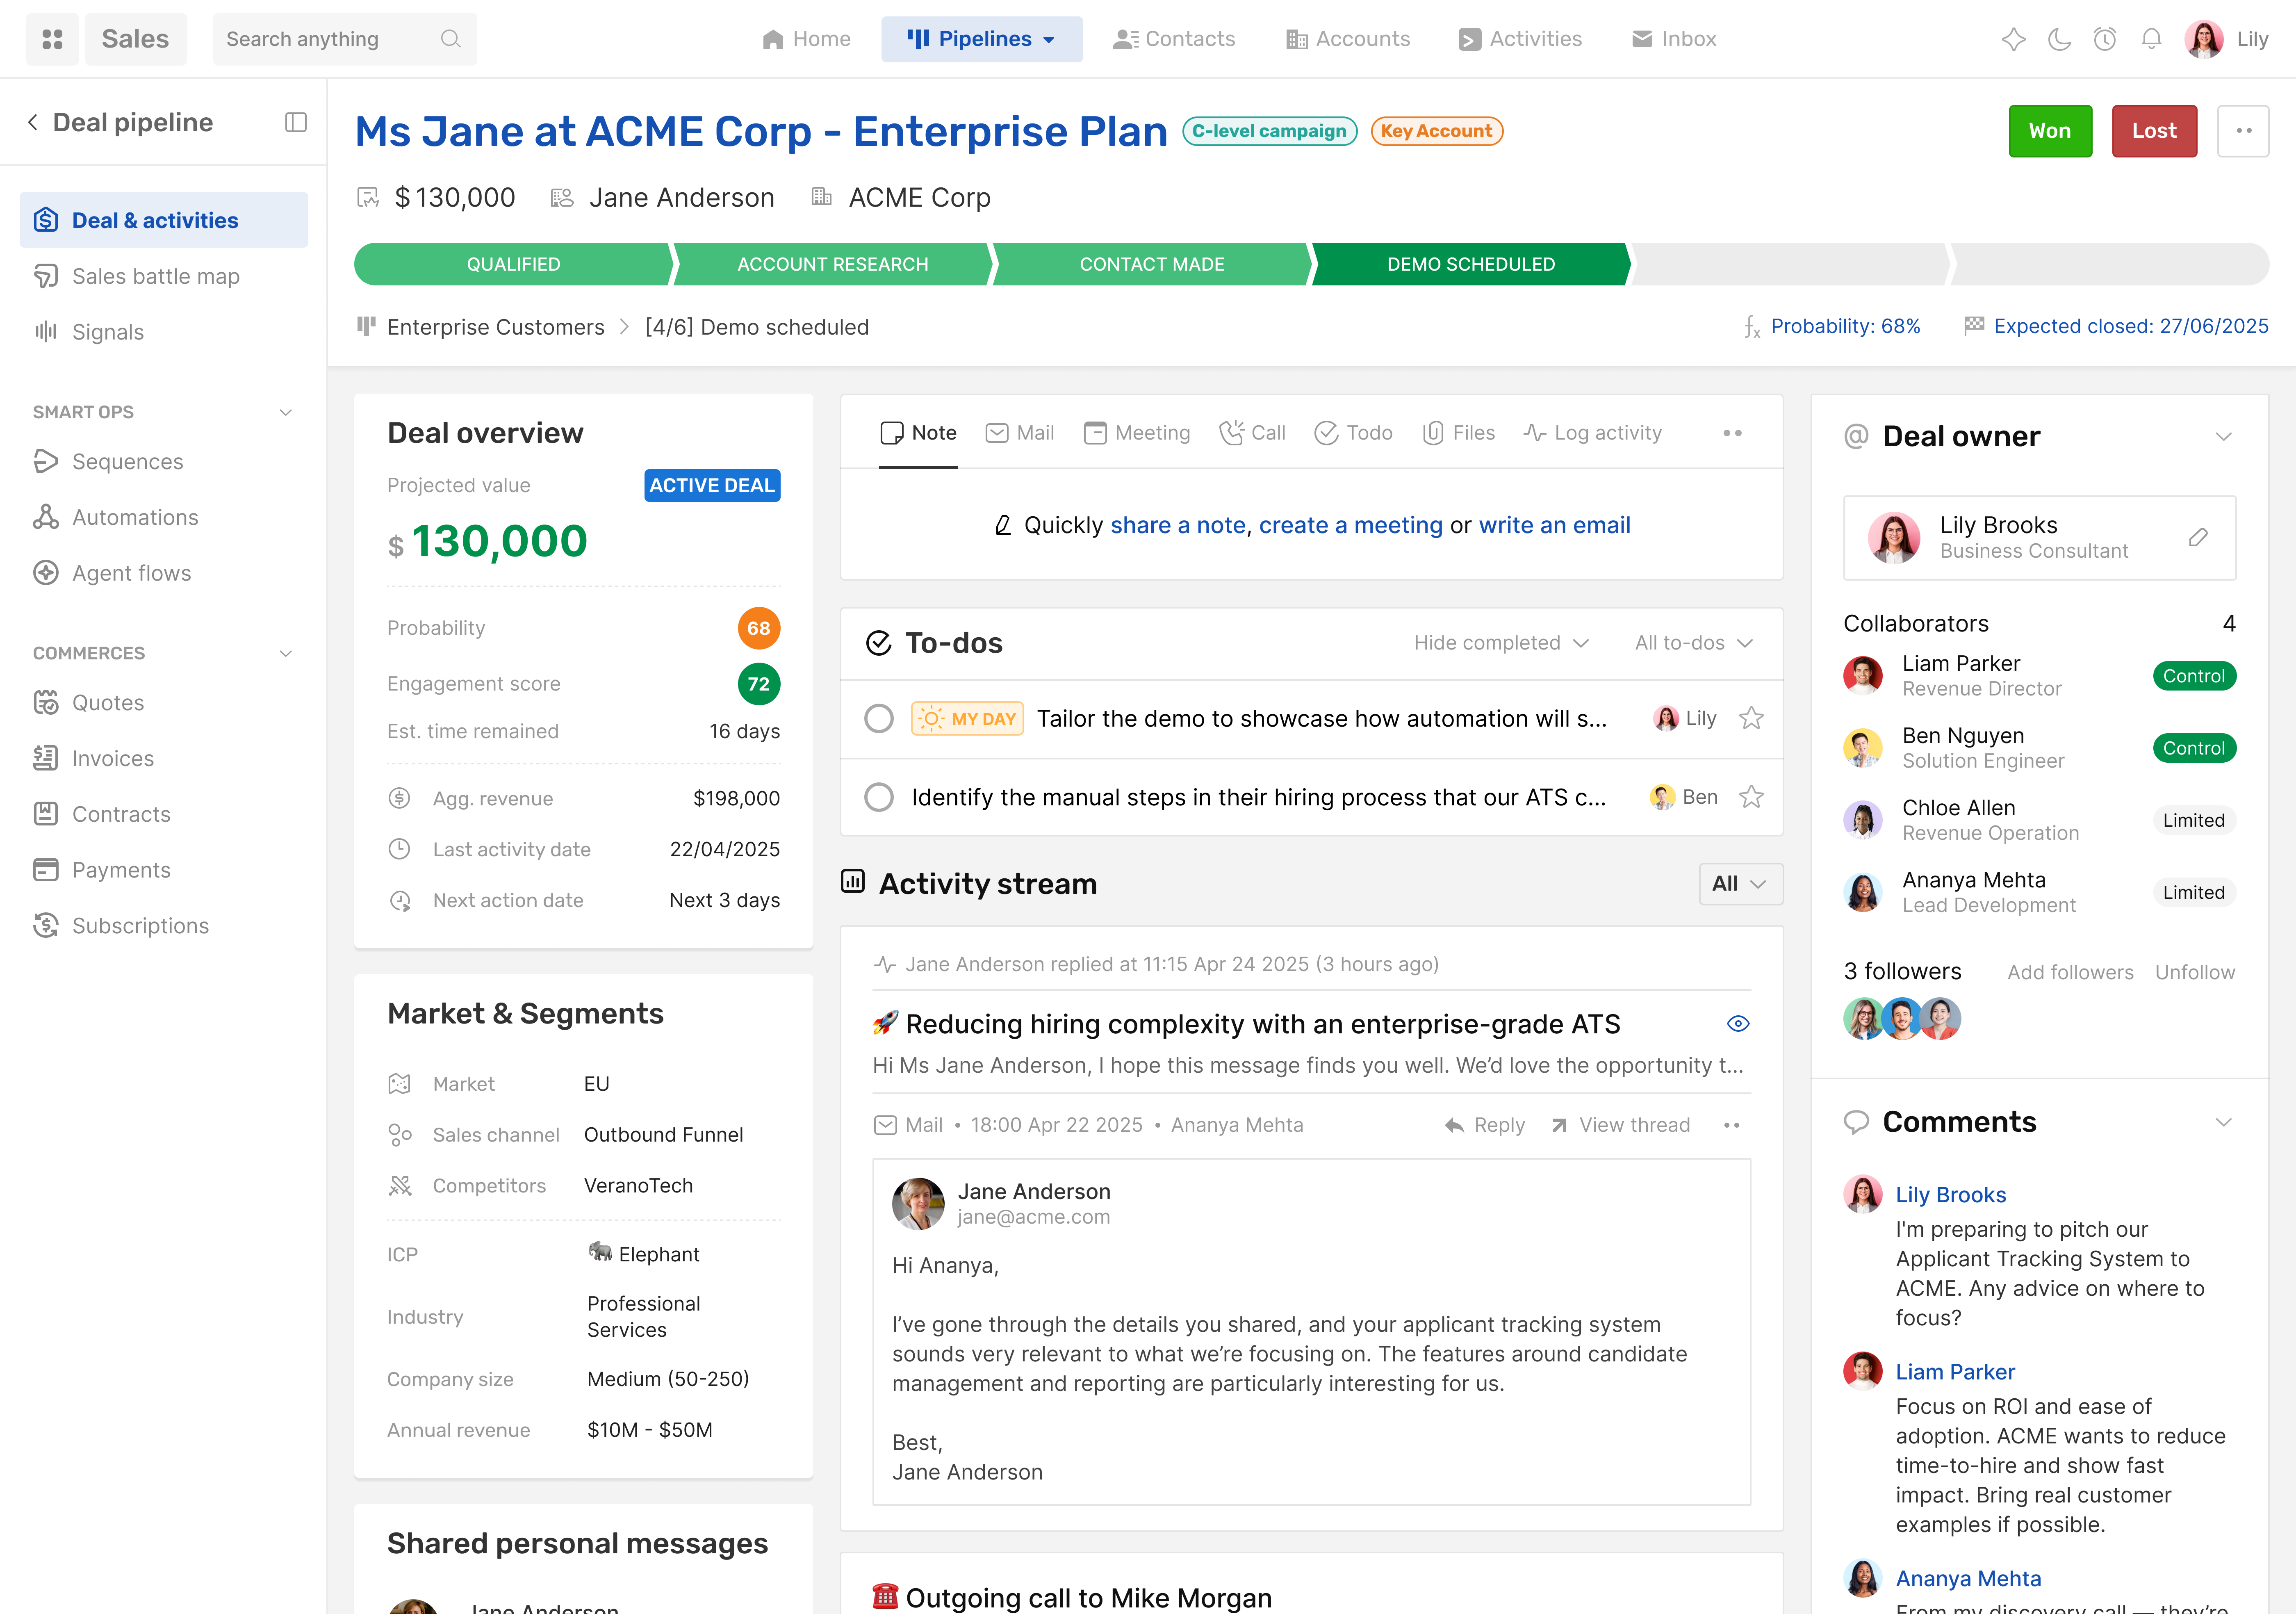
Task: Open the reminders clock icon
Action: click(x=2105, y=39)
